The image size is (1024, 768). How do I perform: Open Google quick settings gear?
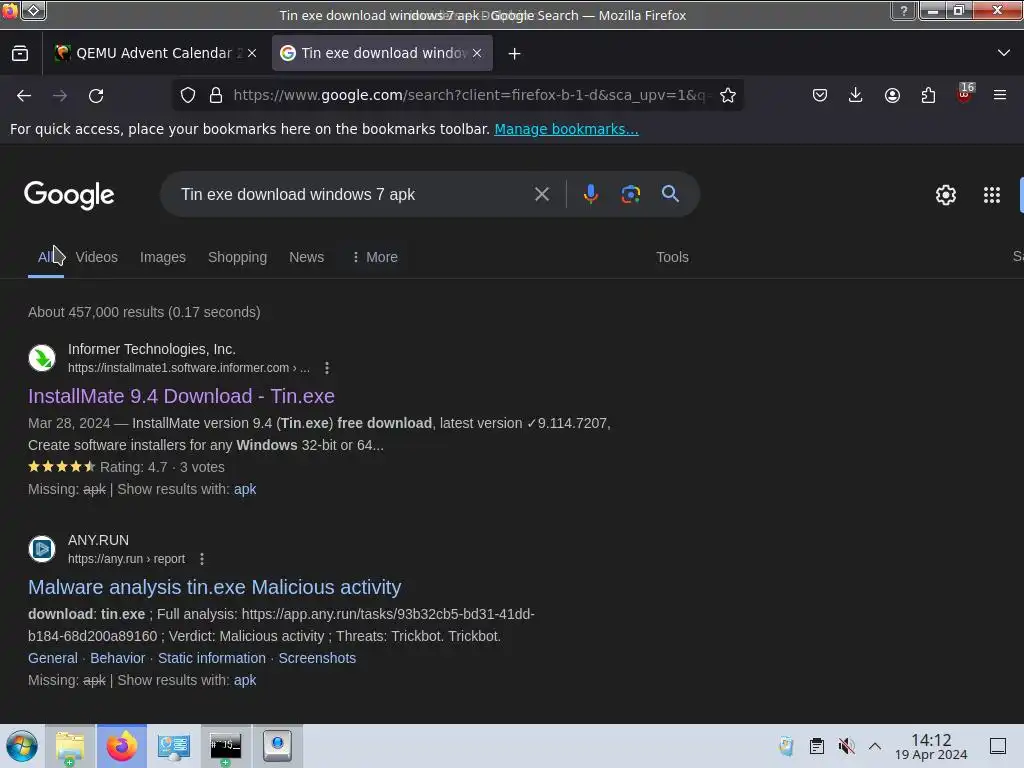pyautogui.click(x=946, y=195)
